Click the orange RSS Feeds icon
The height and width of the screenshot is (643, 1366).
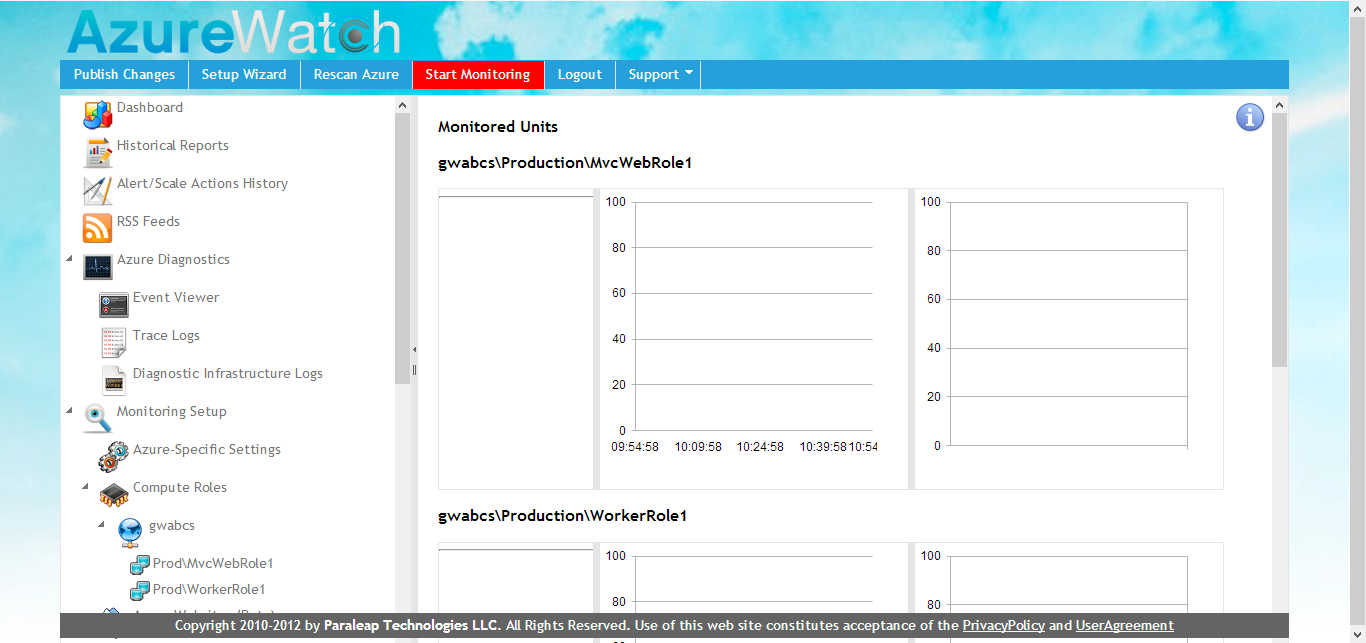97,228
